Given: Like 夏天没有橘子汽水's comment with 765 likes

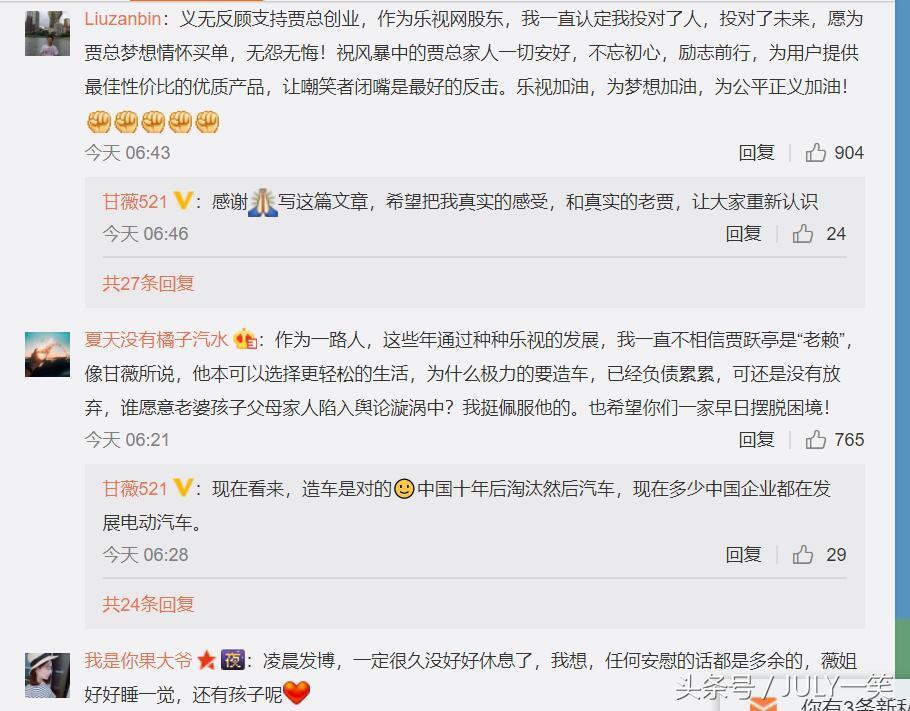Looking at the screenshot, I should point(815,439).
